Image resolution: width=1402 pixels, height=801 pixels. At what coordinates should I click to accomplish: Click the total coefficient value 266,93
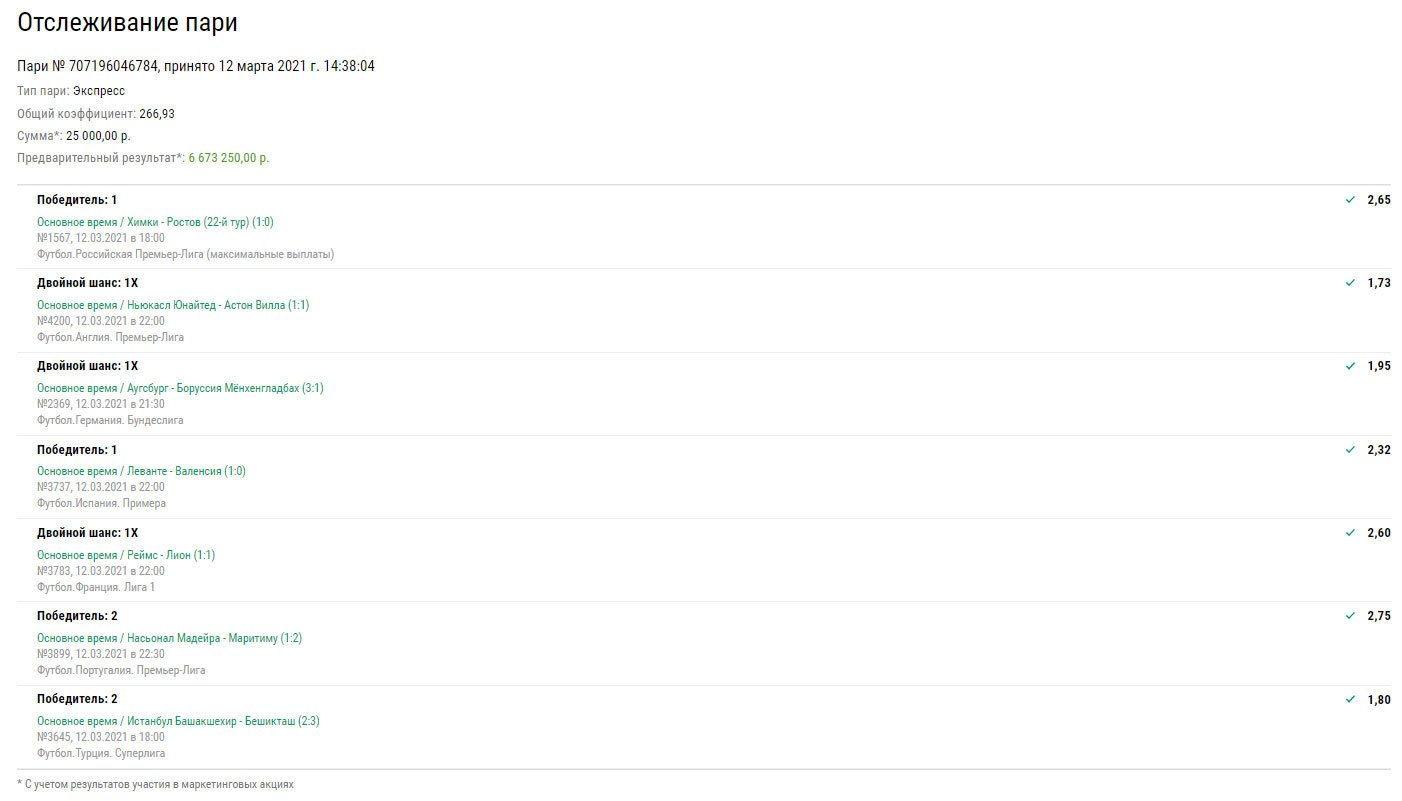pos(157,114)
